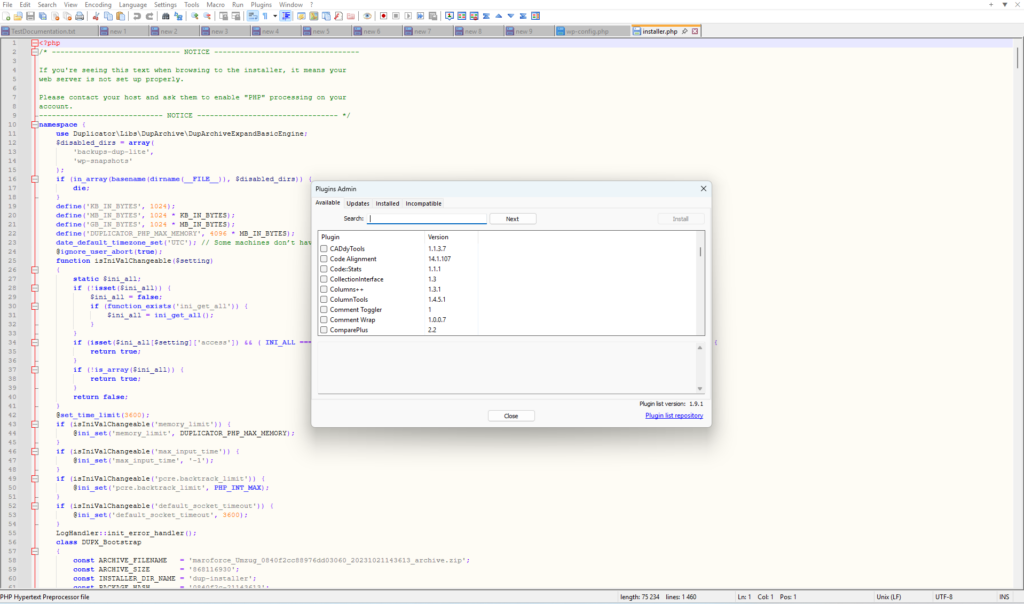Open the Macro menu
The width and height of the screenshot is (1024, 604).
tap(216, 5)
